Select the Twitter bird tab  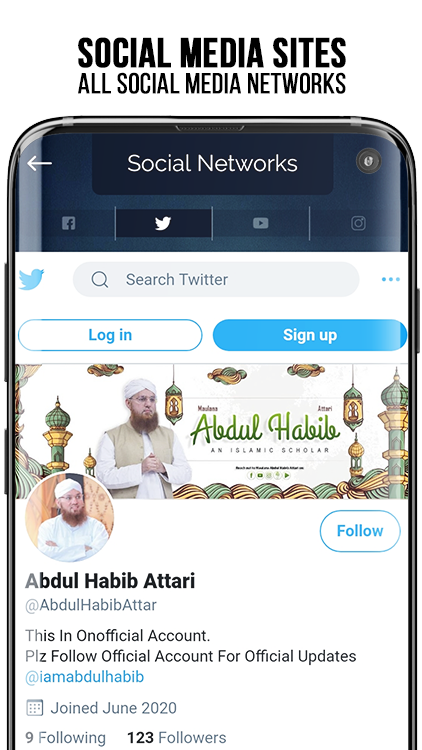(163, 223)
